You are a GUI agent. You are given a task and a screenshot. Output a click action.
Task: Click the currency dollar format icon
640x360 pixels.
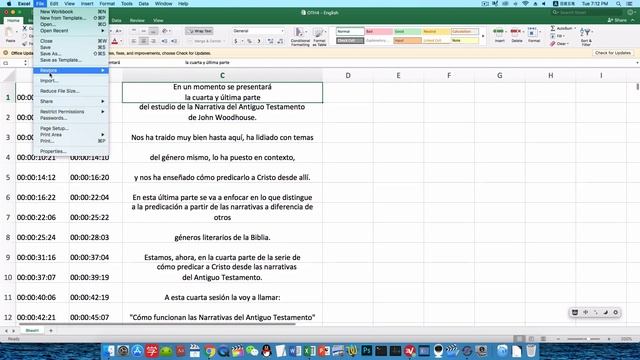click(236, 41)
